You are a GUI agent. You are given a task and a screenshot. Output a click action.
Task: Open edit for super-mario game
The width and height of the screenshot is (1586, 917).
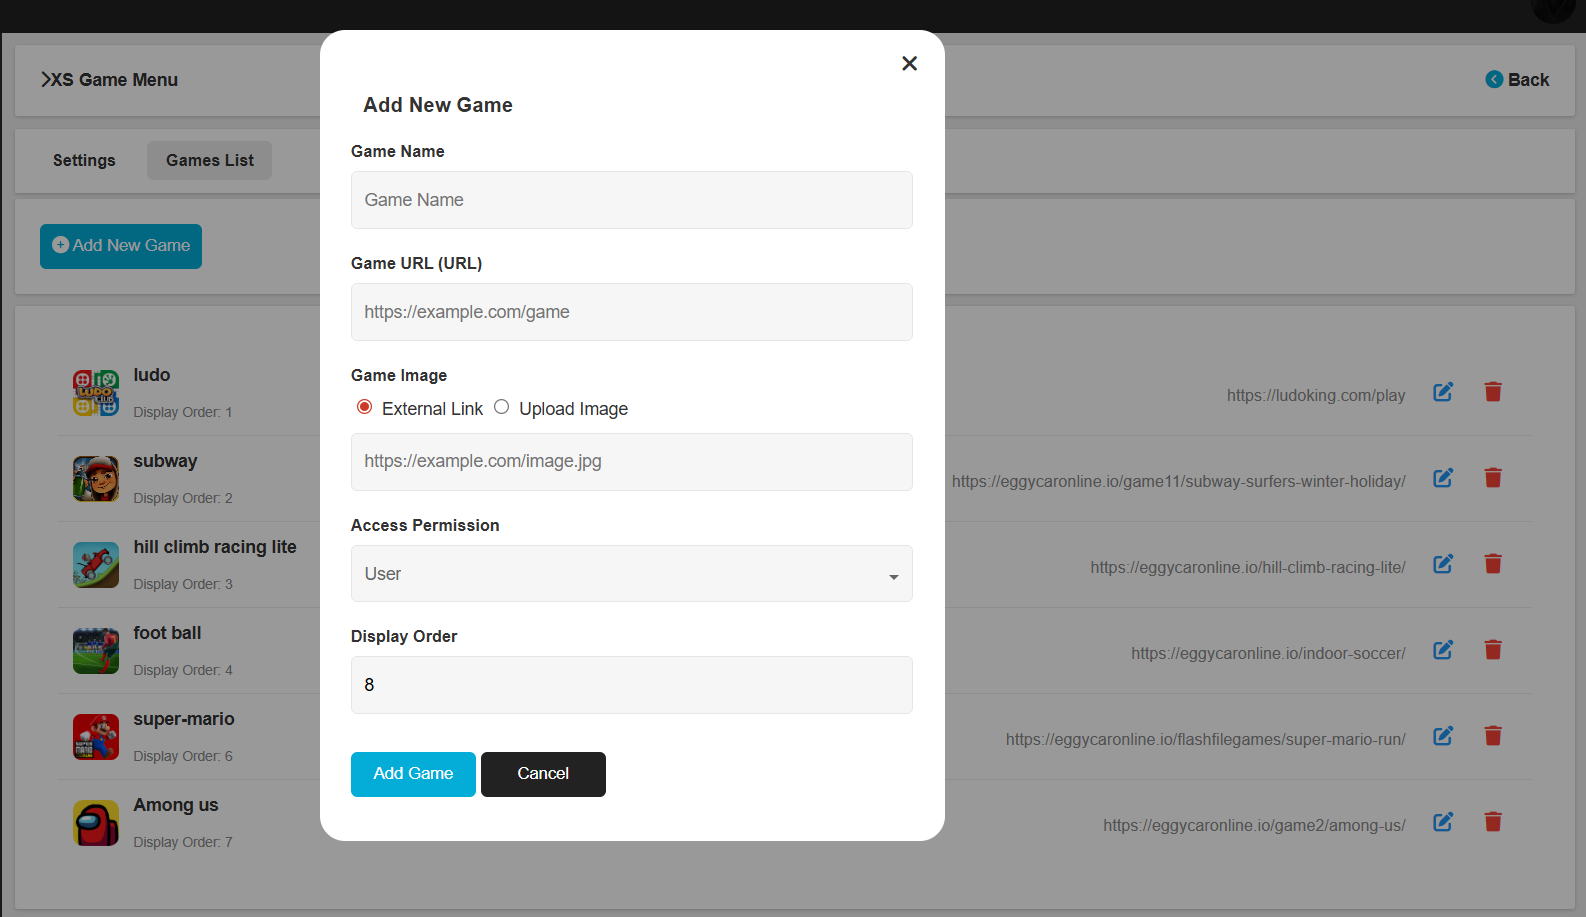1442,736
